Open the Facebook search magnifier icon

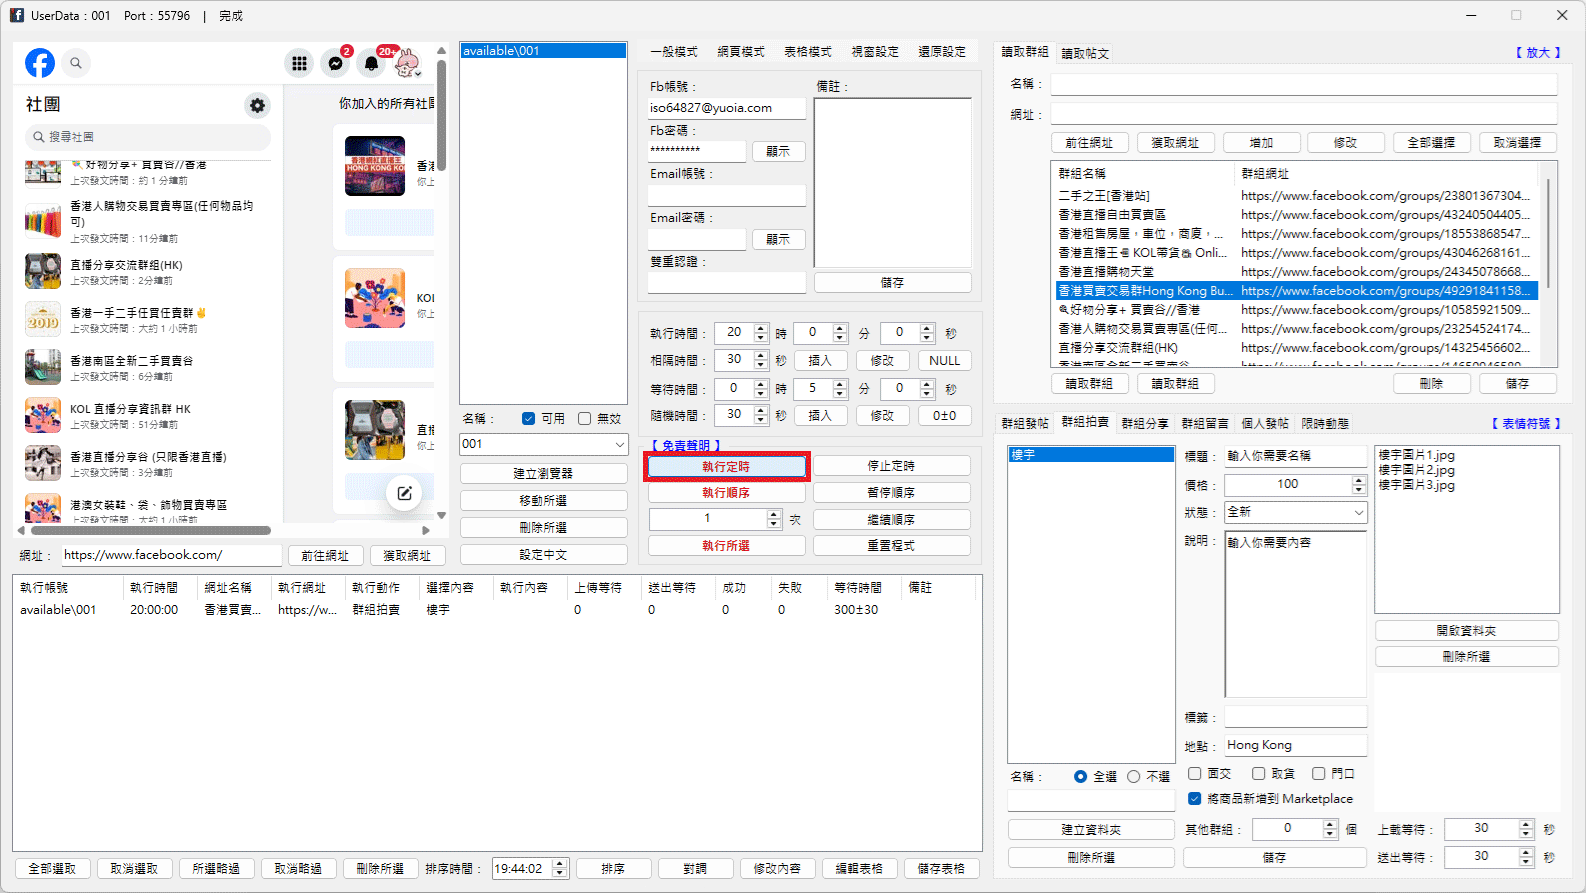coord(76,63)
